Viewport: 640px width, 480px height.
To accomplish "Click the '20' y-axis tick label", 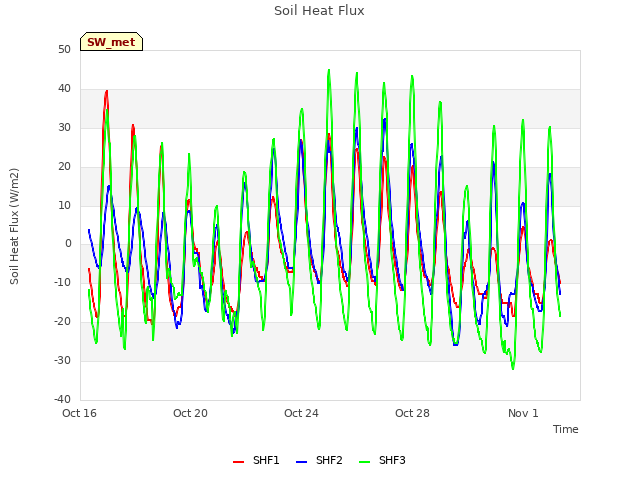I will [64, 167].
